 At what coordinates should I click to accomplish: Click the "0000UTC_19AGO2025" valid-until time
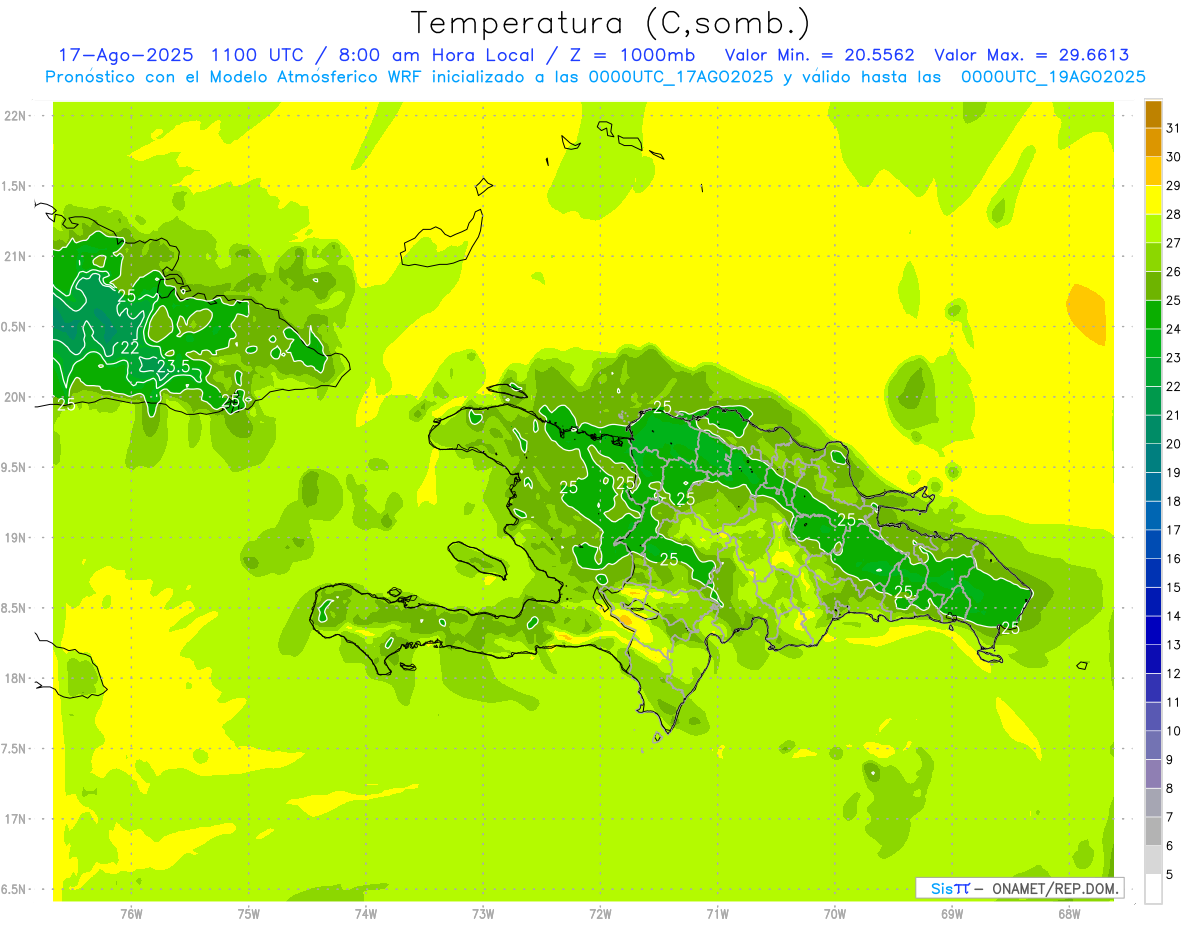click(1053, 77)
